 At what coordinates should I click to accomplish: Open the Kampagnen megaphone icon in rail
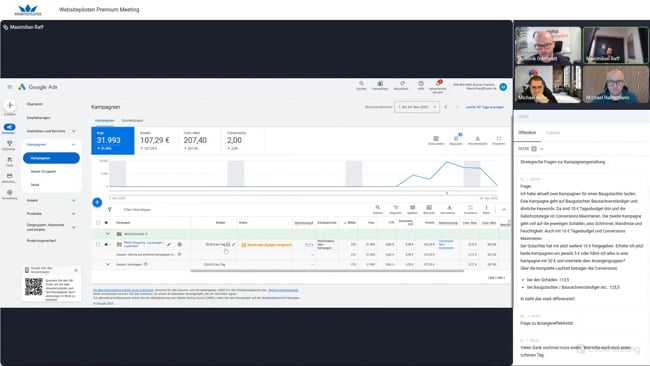(x=10, y=127)
